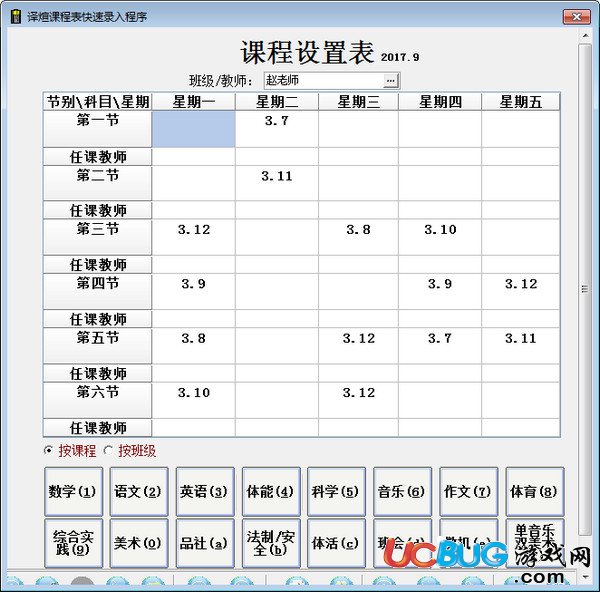Viewport: 600px width, 592px height.
Task: Click the 赵老师 class/teacher field
Action: coord(331,81)
